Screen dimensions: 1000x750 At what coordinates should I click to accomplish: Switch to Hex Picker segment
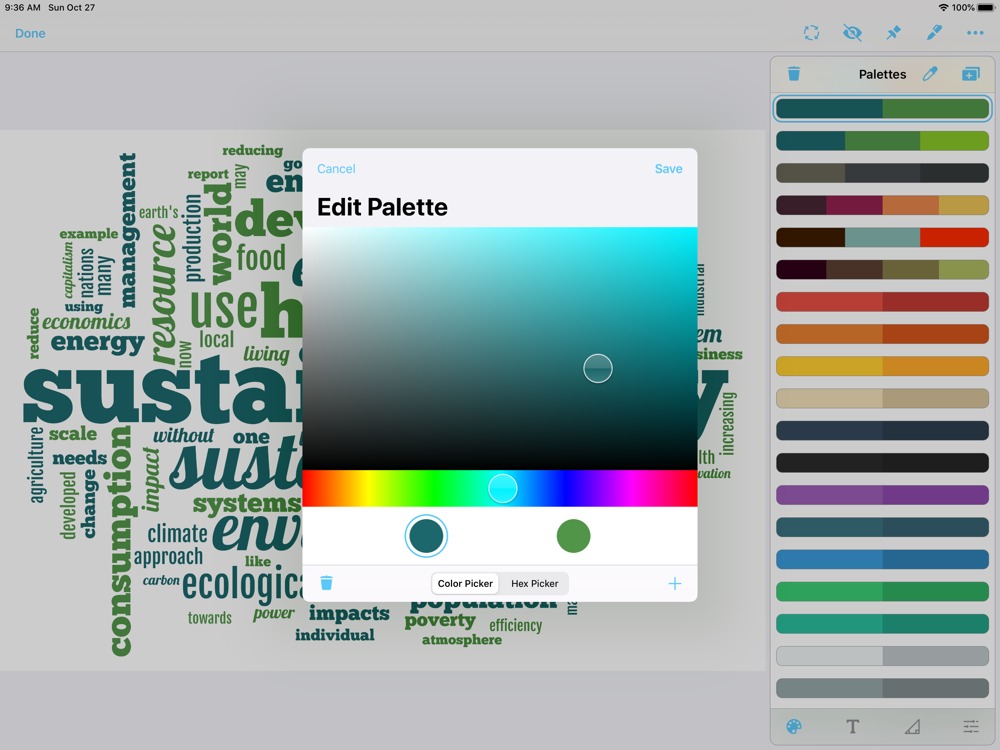[x=534, y=584]
